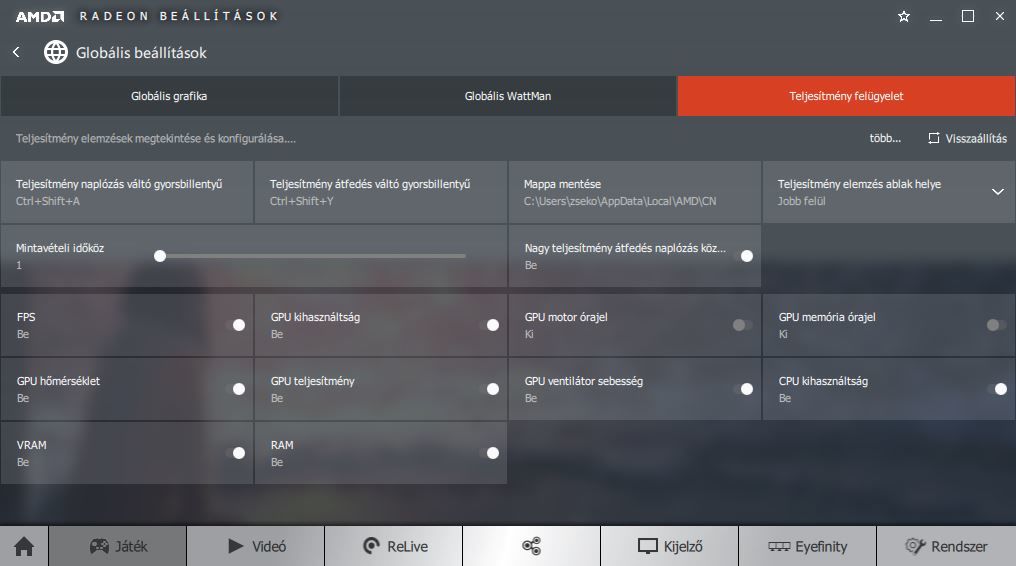Screen dimensions: 1016x566
Task: Toggle GPU hőmérséklet switch
Action: [x=235, y=389]
